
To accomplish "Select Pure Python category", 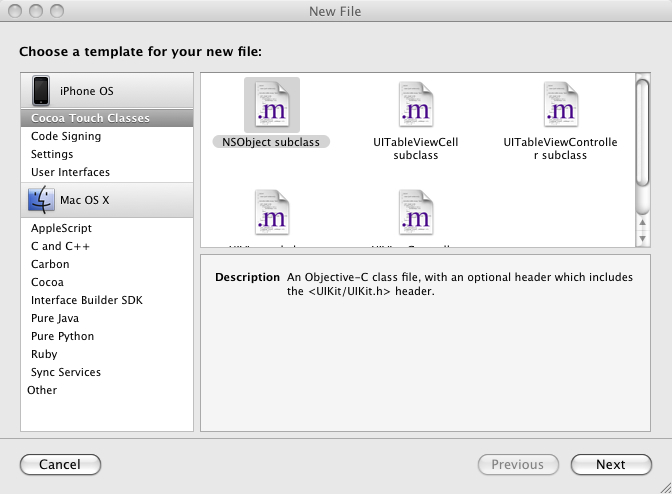I will (107, 336).
